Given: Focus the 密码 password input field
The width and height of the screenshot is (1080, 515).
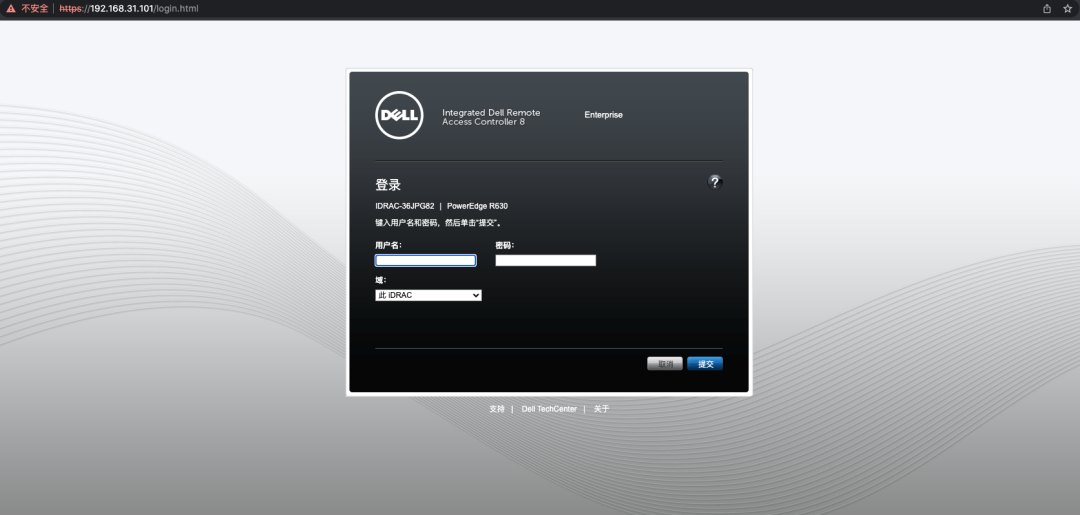Looking at the screenshot, I should point(545,260).
